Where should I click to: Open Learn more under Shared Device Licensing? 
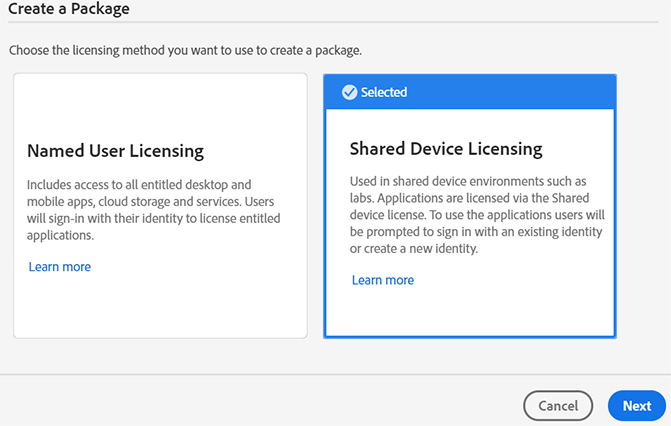(x=383, y=280)
